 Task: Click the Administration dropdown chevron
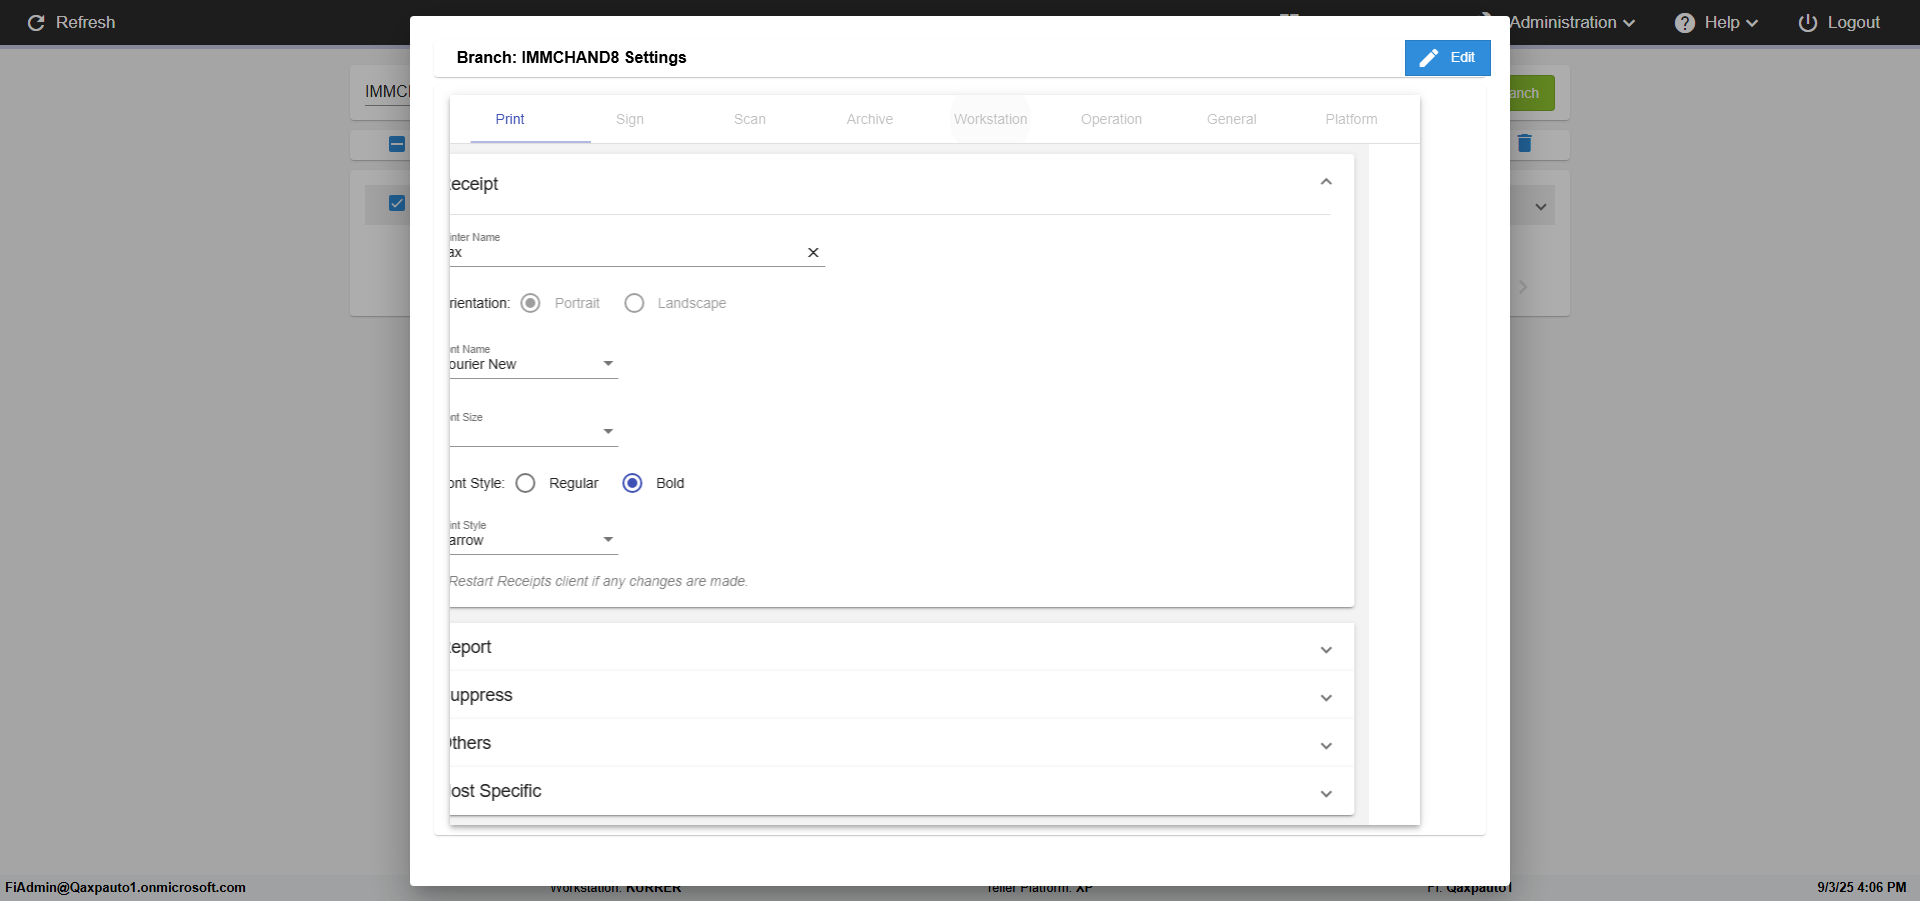[1629, 23]
